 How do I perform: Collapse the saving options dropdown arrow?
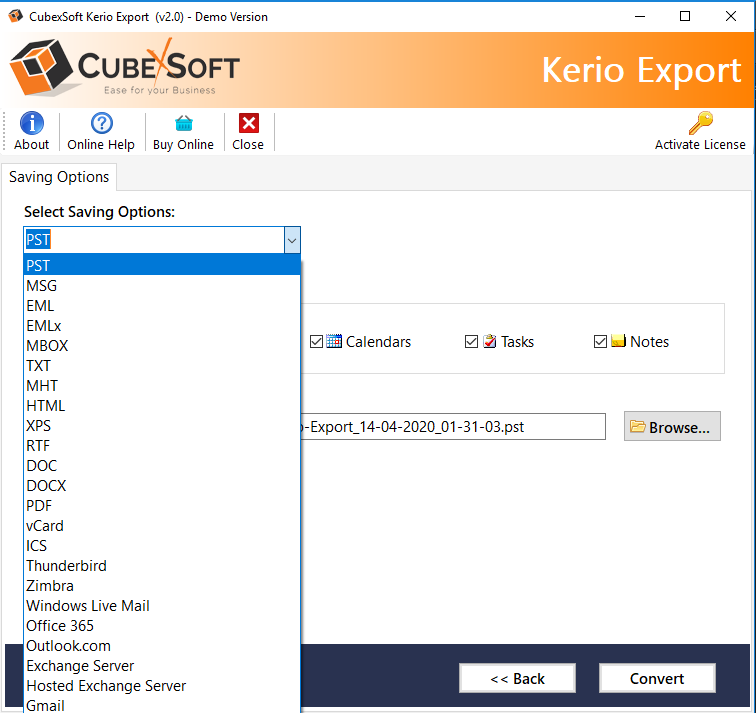tap(292, 240)
